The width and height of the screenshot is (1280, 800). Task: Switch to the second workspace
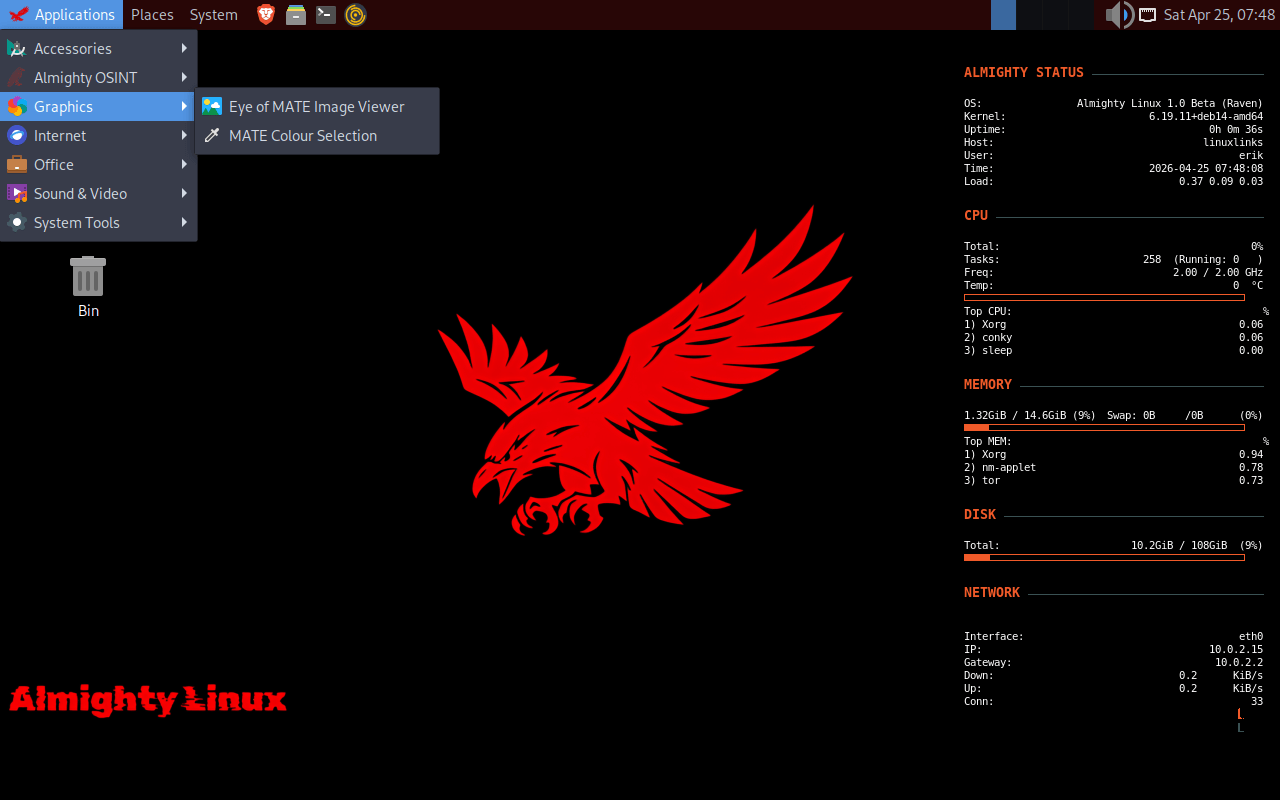1029,15
